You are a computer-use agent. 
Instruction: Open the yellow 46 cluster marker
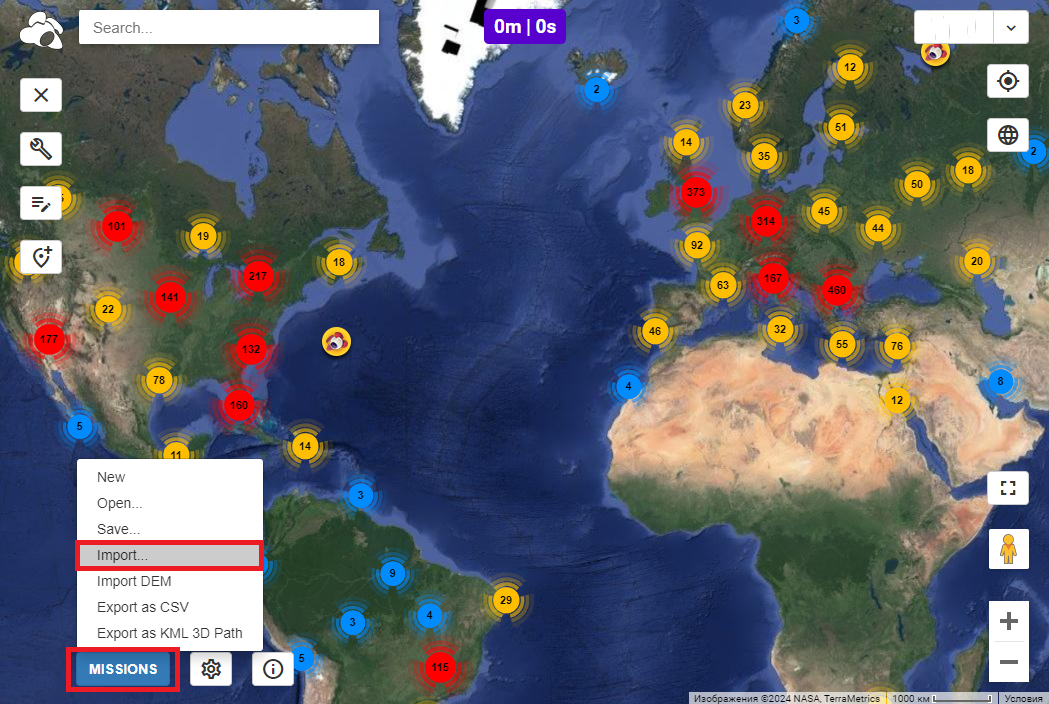[x=655, y=331]
